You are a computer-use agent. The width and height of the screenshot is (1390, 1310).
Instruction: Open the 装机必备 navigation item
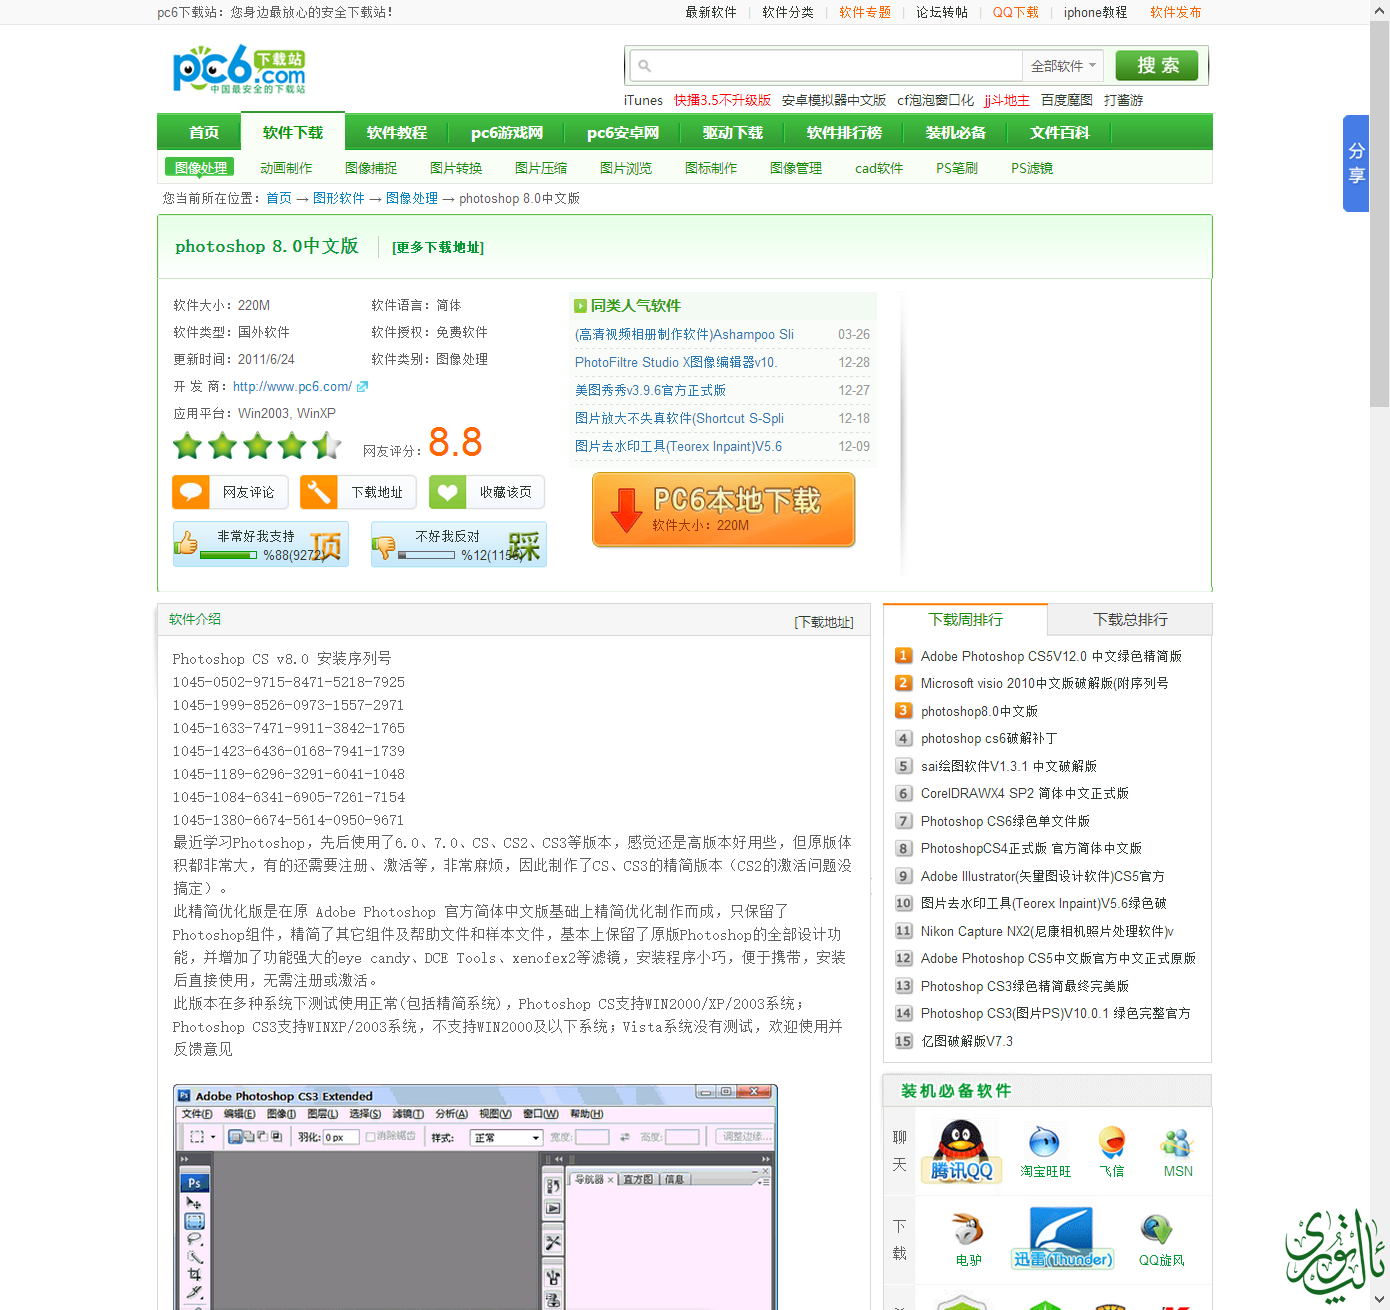[956, 133]
